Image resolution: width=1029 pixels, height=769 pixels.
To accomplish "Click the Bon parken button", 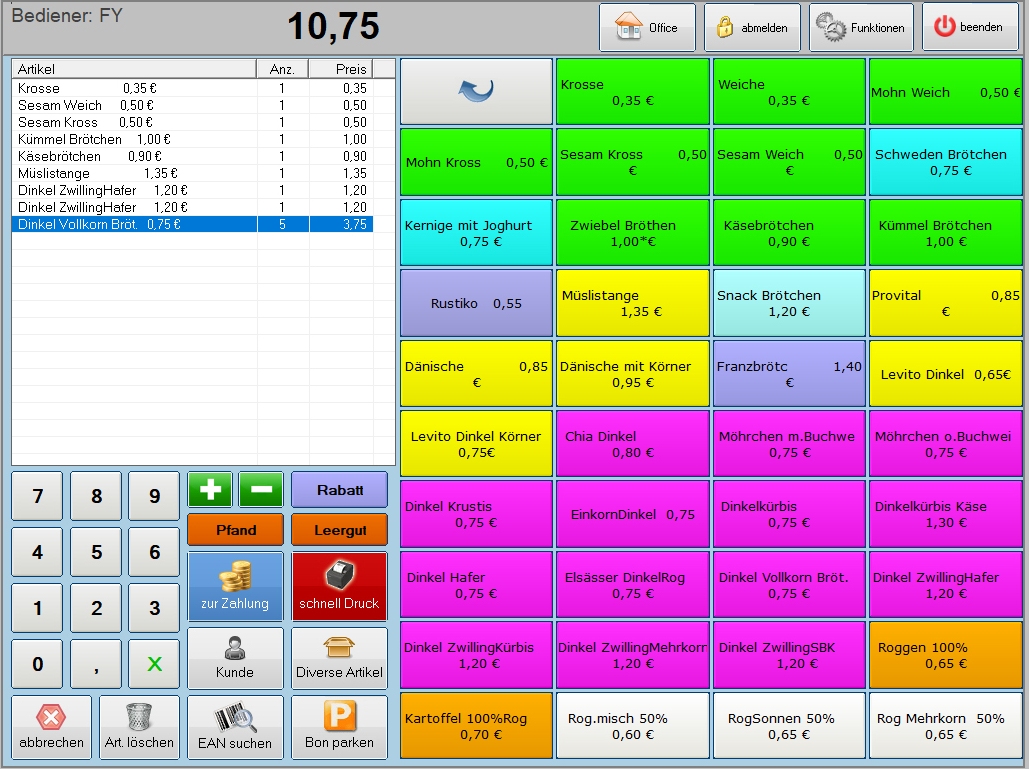I will [x=339, y=727].
